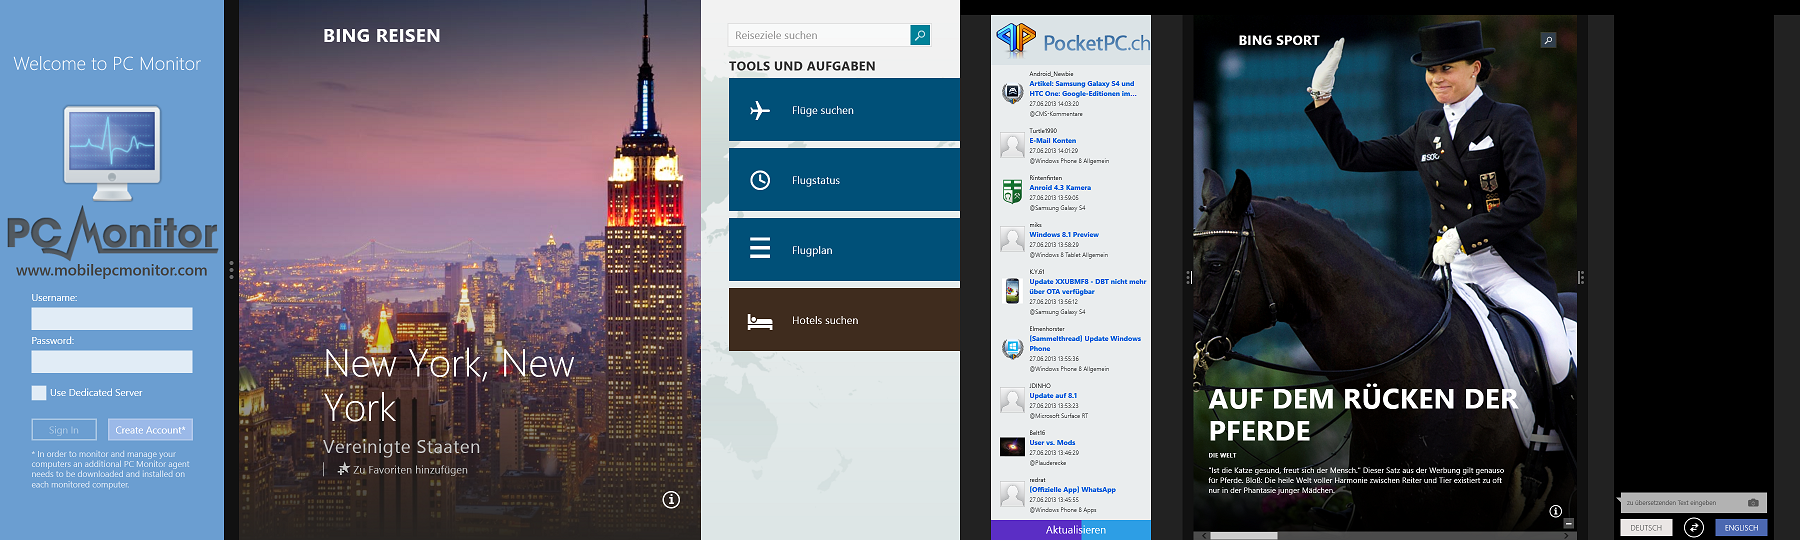1800x540 pixels.
Task: Click the split handle left of Bing Sport
Action: (x=1188, y=277)
